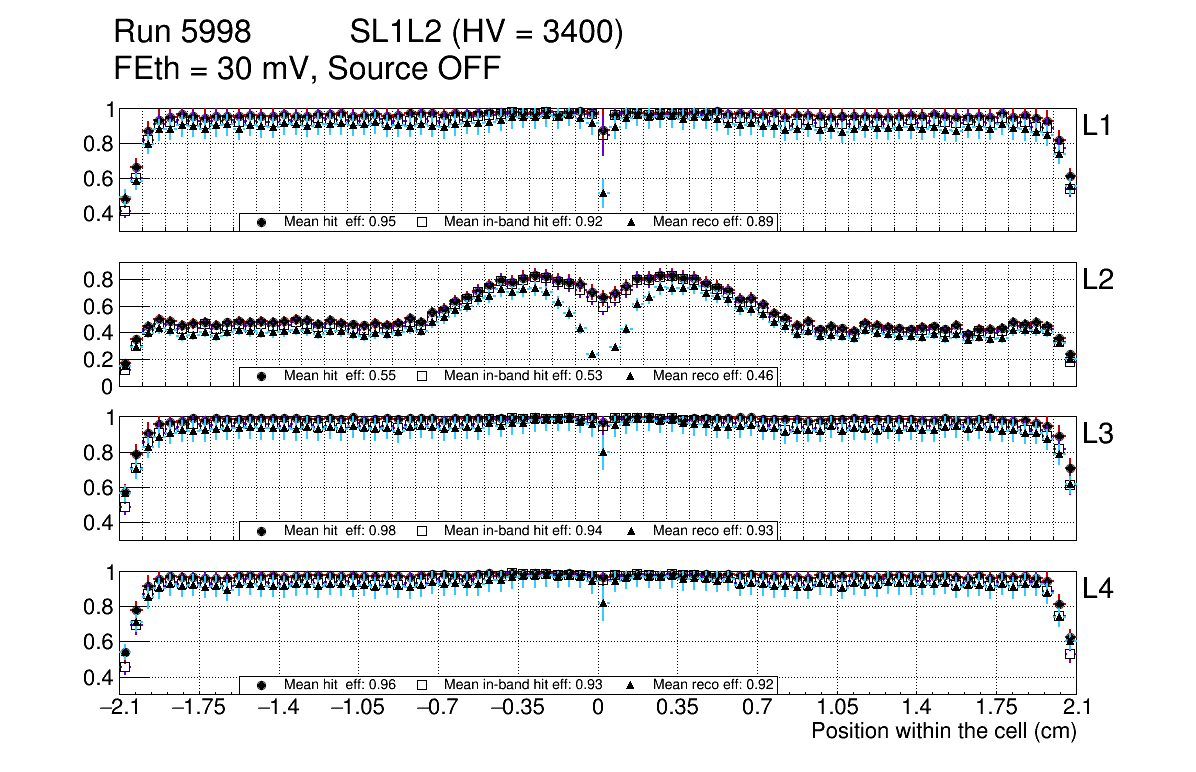This screenshot has width=1196, height=772.
Task: Click the 'Position within the cell (cm)' axis label
Action: [x=943, y=731]
